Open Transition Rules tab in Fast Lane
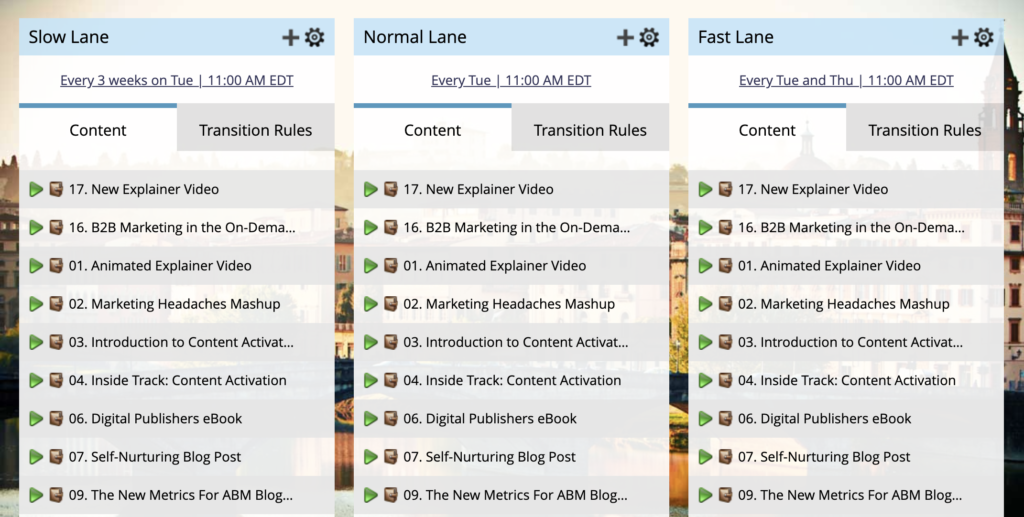 click(924, 130)
